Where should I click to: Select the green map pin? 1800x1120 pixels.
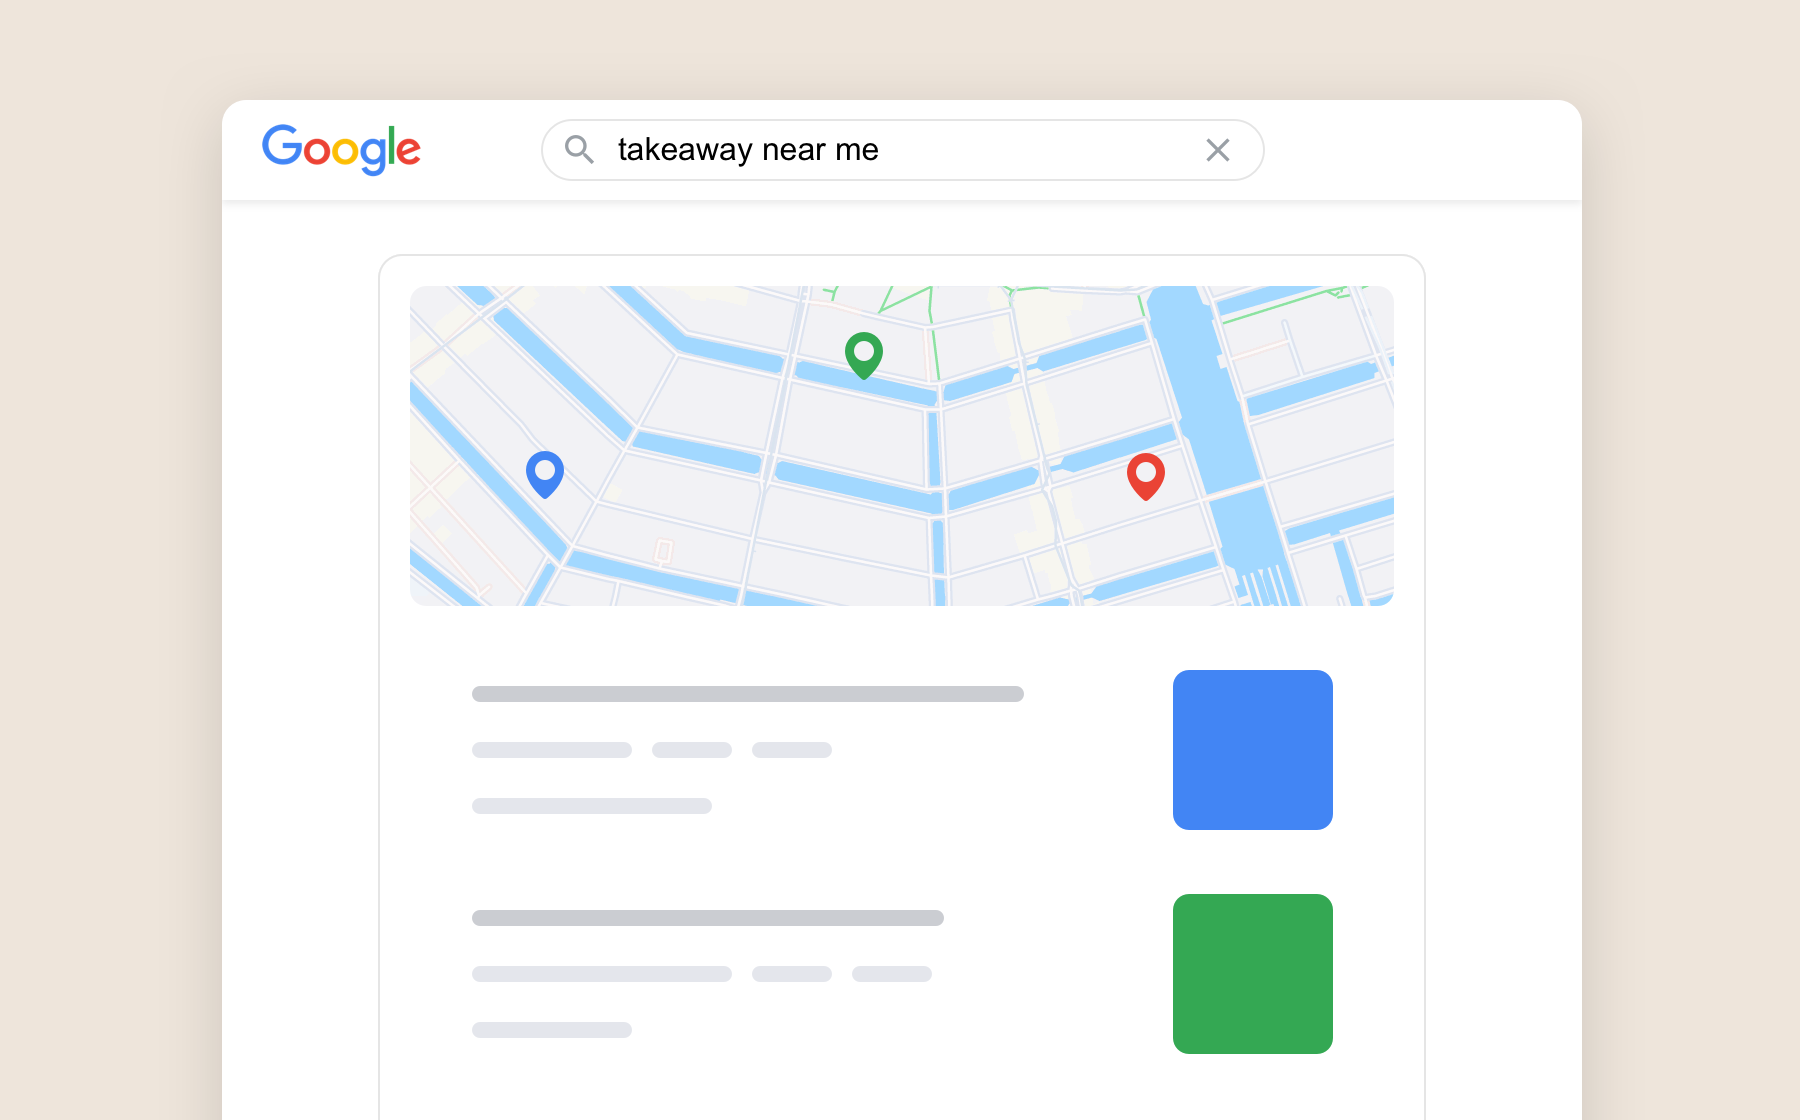click(864, 355)
